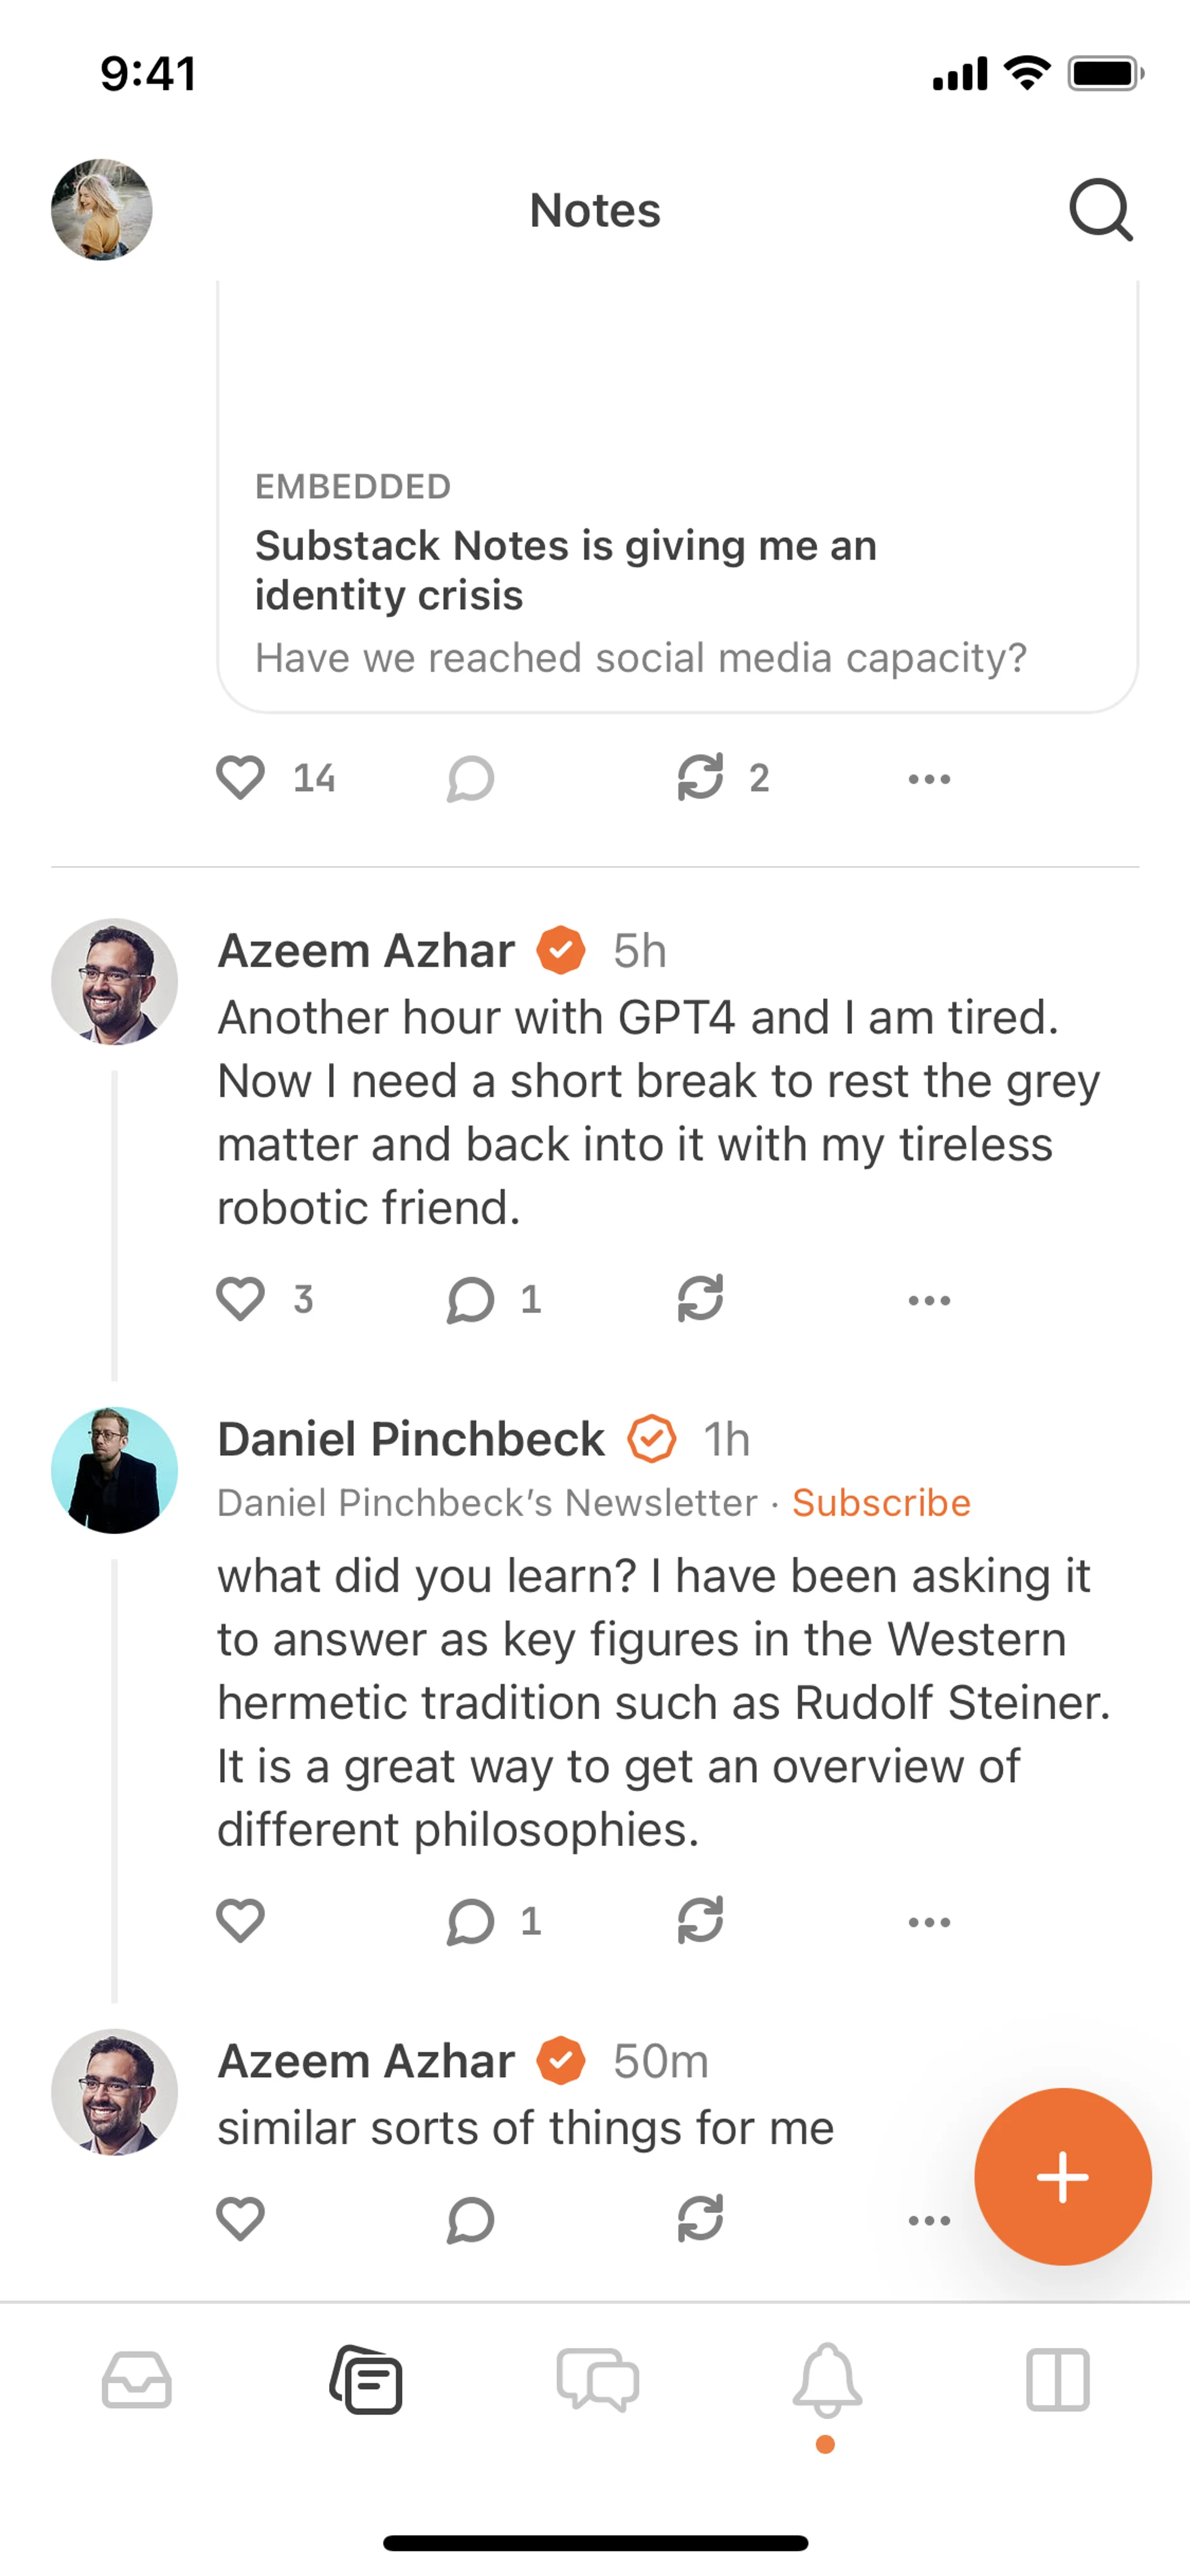Switch to the Chat tab
The width and height of the screenshot is (1190, 2576).
597,2380
